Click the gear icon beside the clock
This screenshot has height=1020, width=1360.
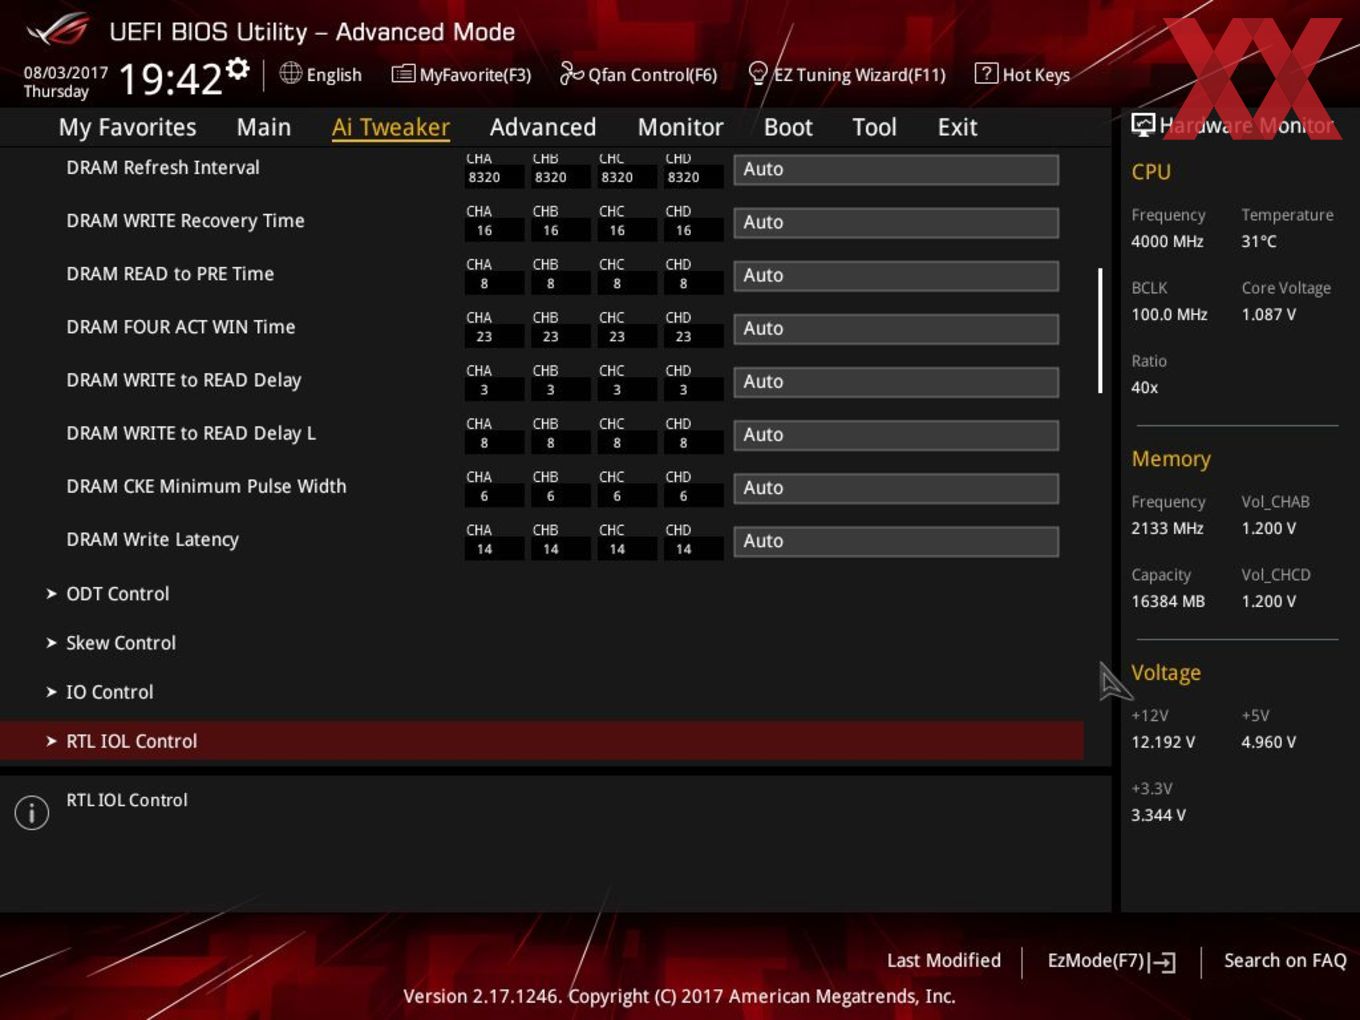click(x=238, y=68)
